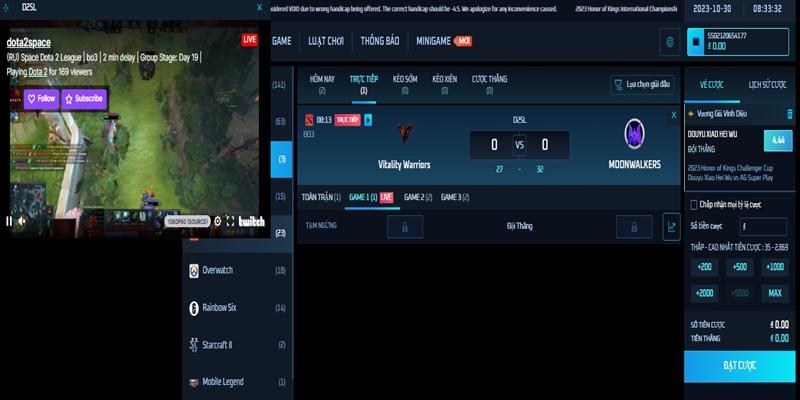Click the MOONWALKERS team logo

pyautogui.click(x=634, y=134)
